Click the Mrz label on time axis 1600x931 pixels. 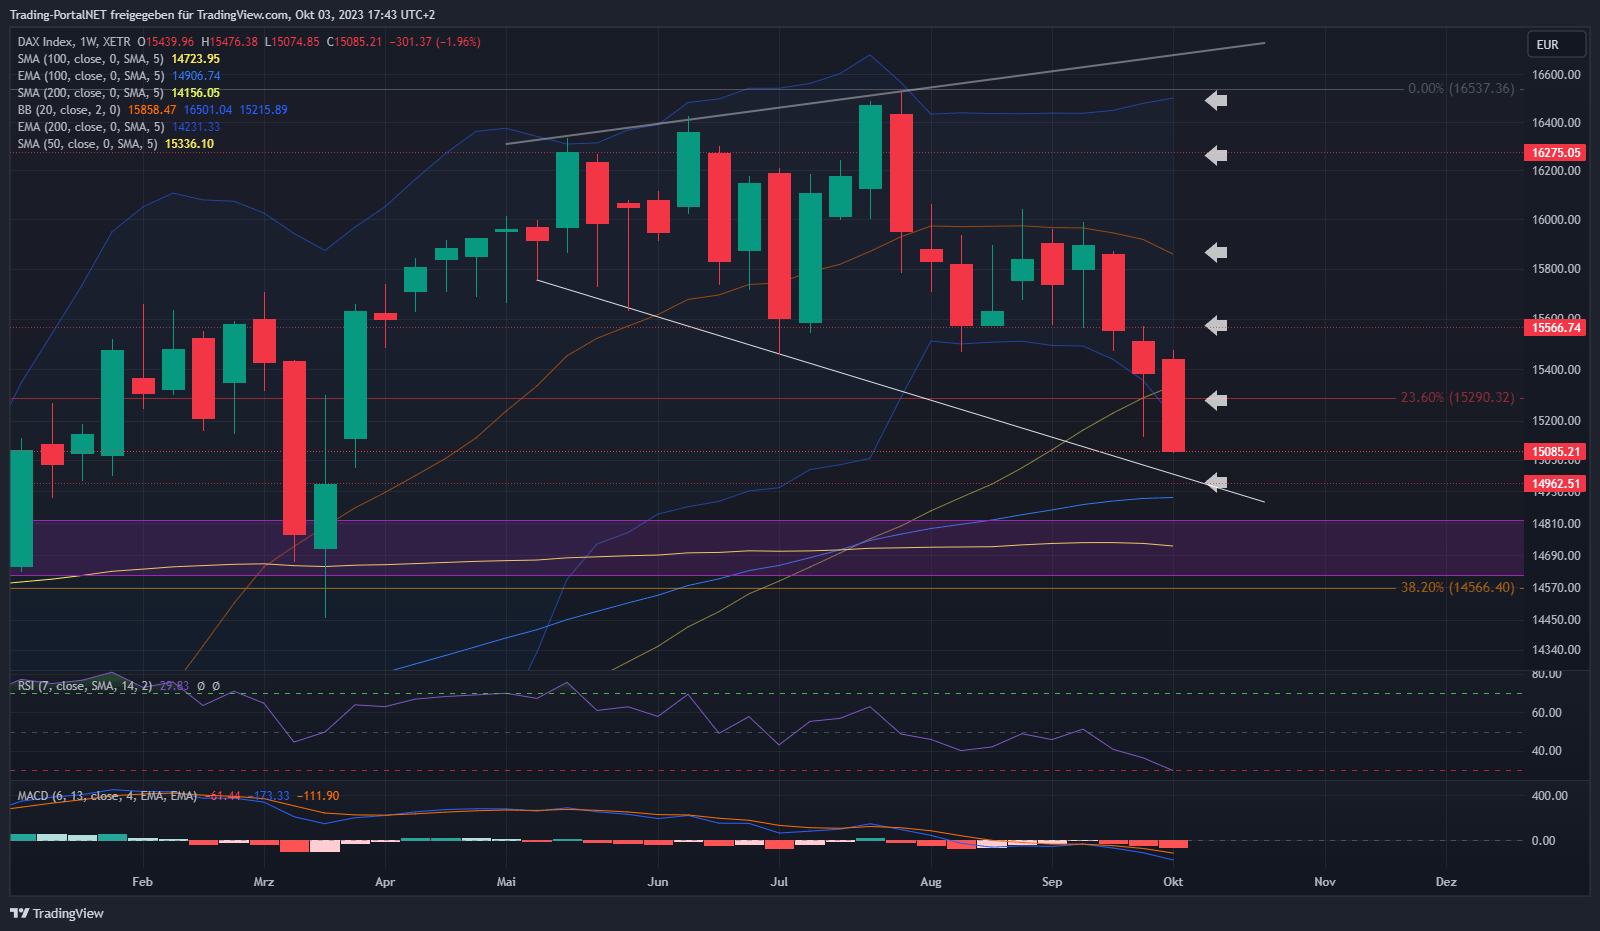click(264, 882)
